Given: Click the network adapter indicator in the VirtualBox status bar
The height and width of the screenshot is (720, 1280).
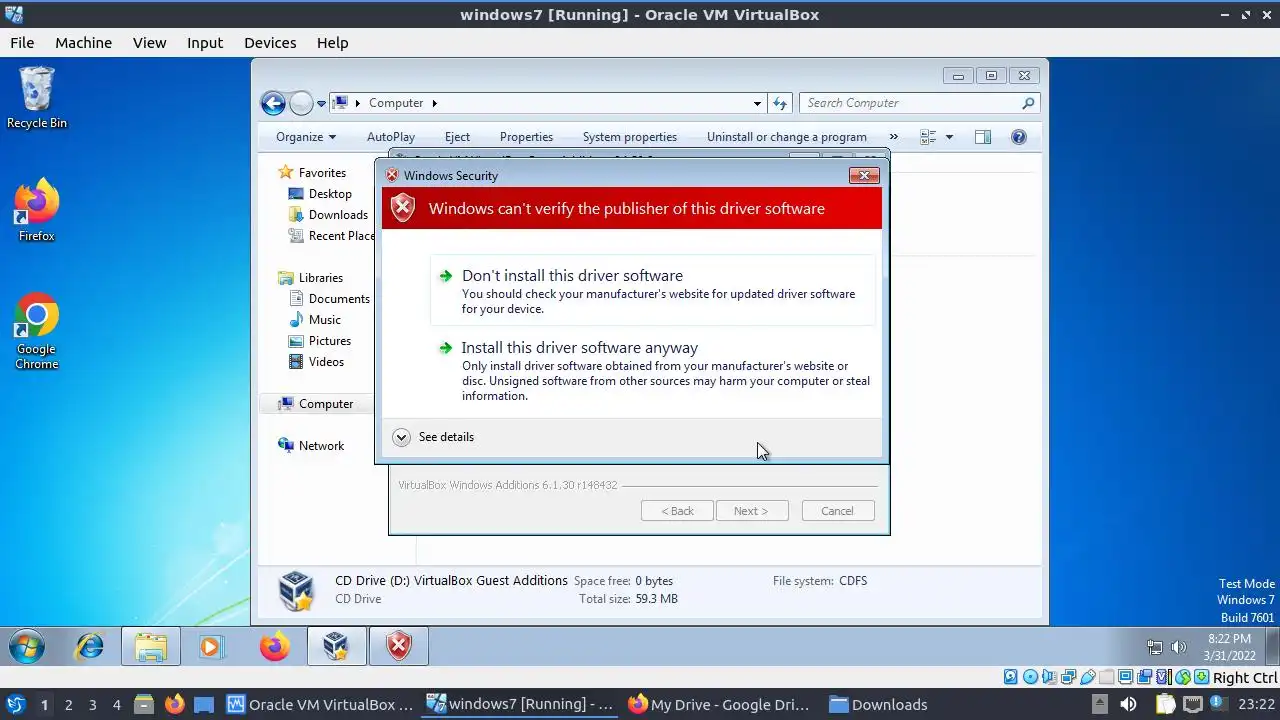Looking at the screenshot, I should point(1068,677).
